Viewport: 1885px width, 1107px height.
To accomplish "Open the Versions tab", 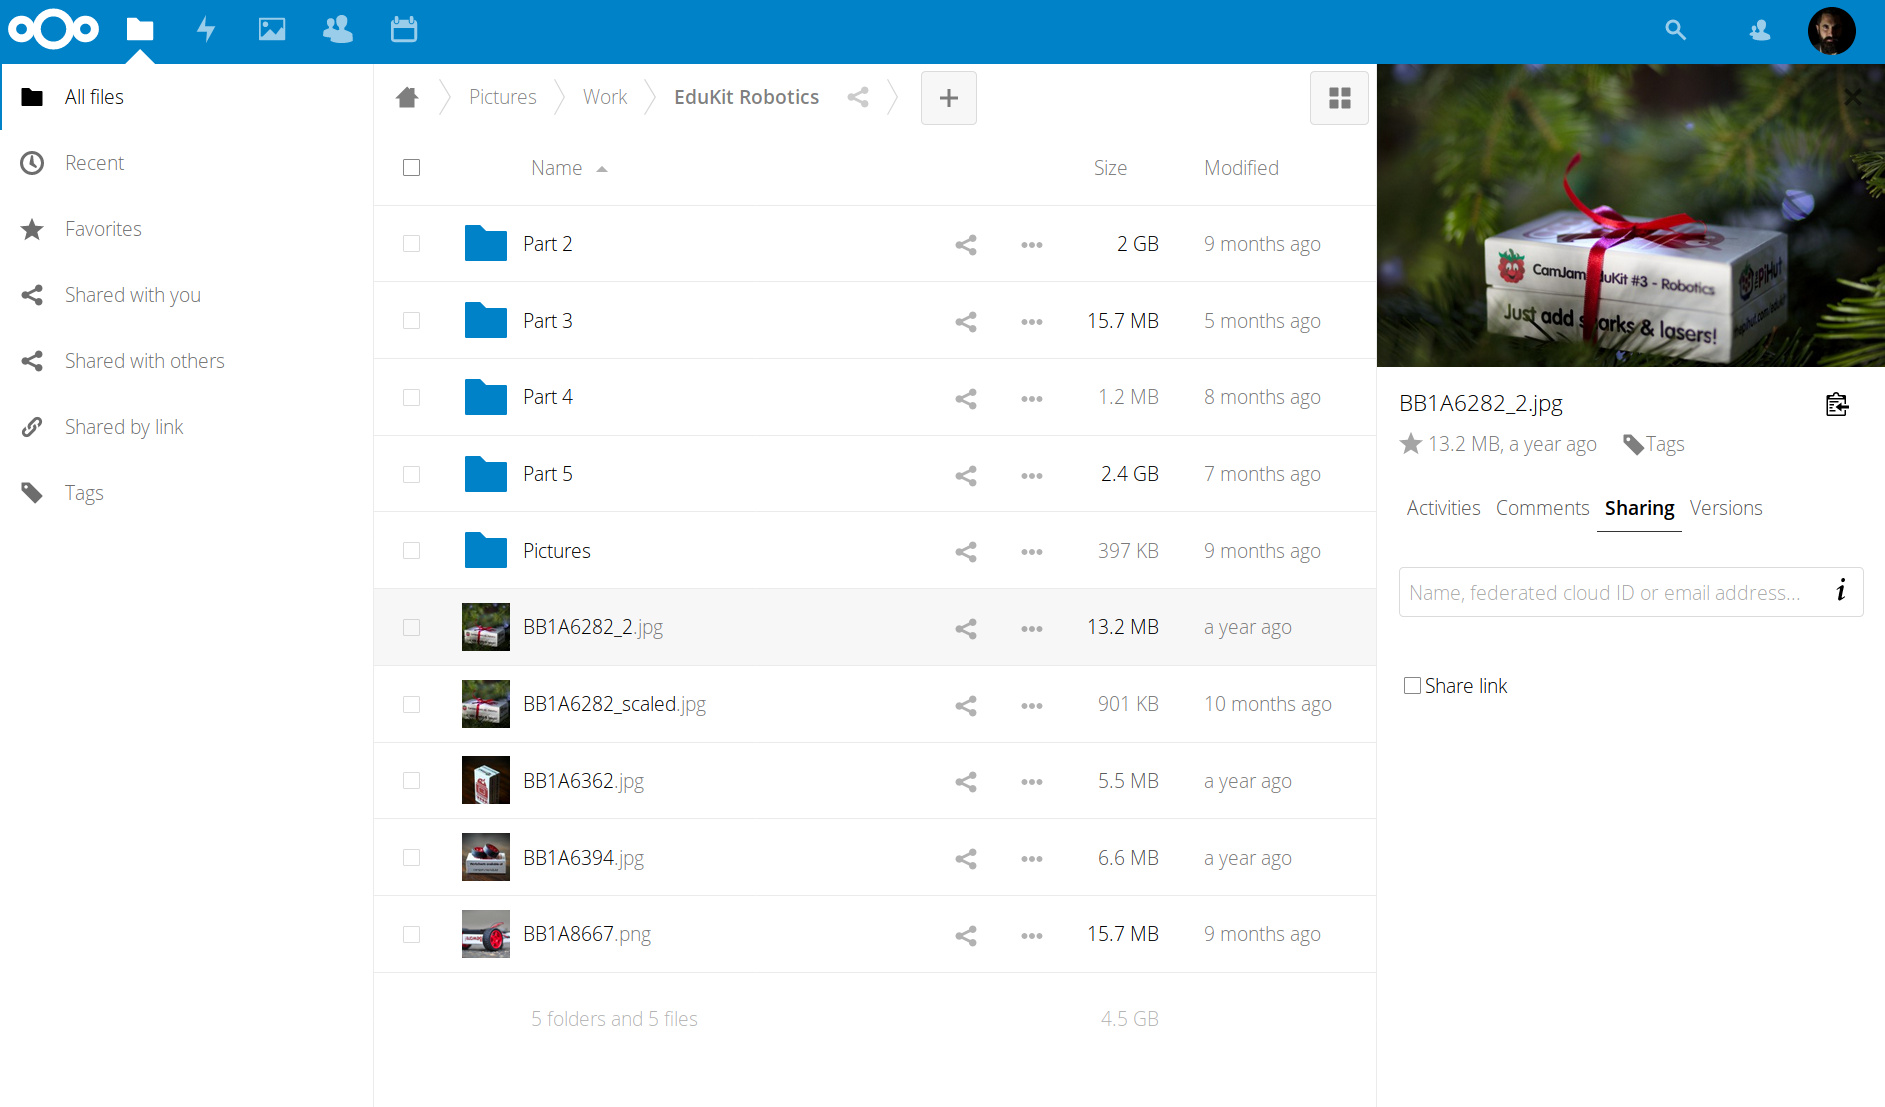I will [1726, 508].
